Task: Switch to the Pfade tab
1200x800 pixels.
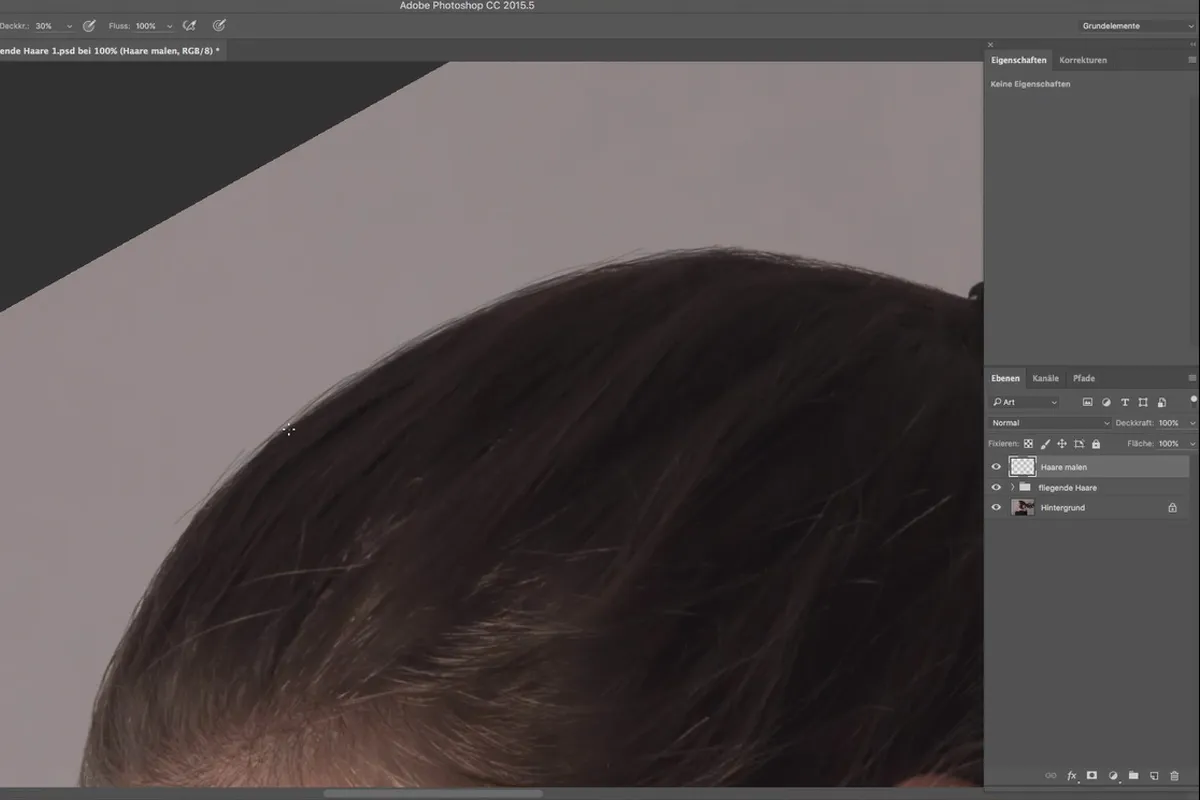Action: 1083,378
